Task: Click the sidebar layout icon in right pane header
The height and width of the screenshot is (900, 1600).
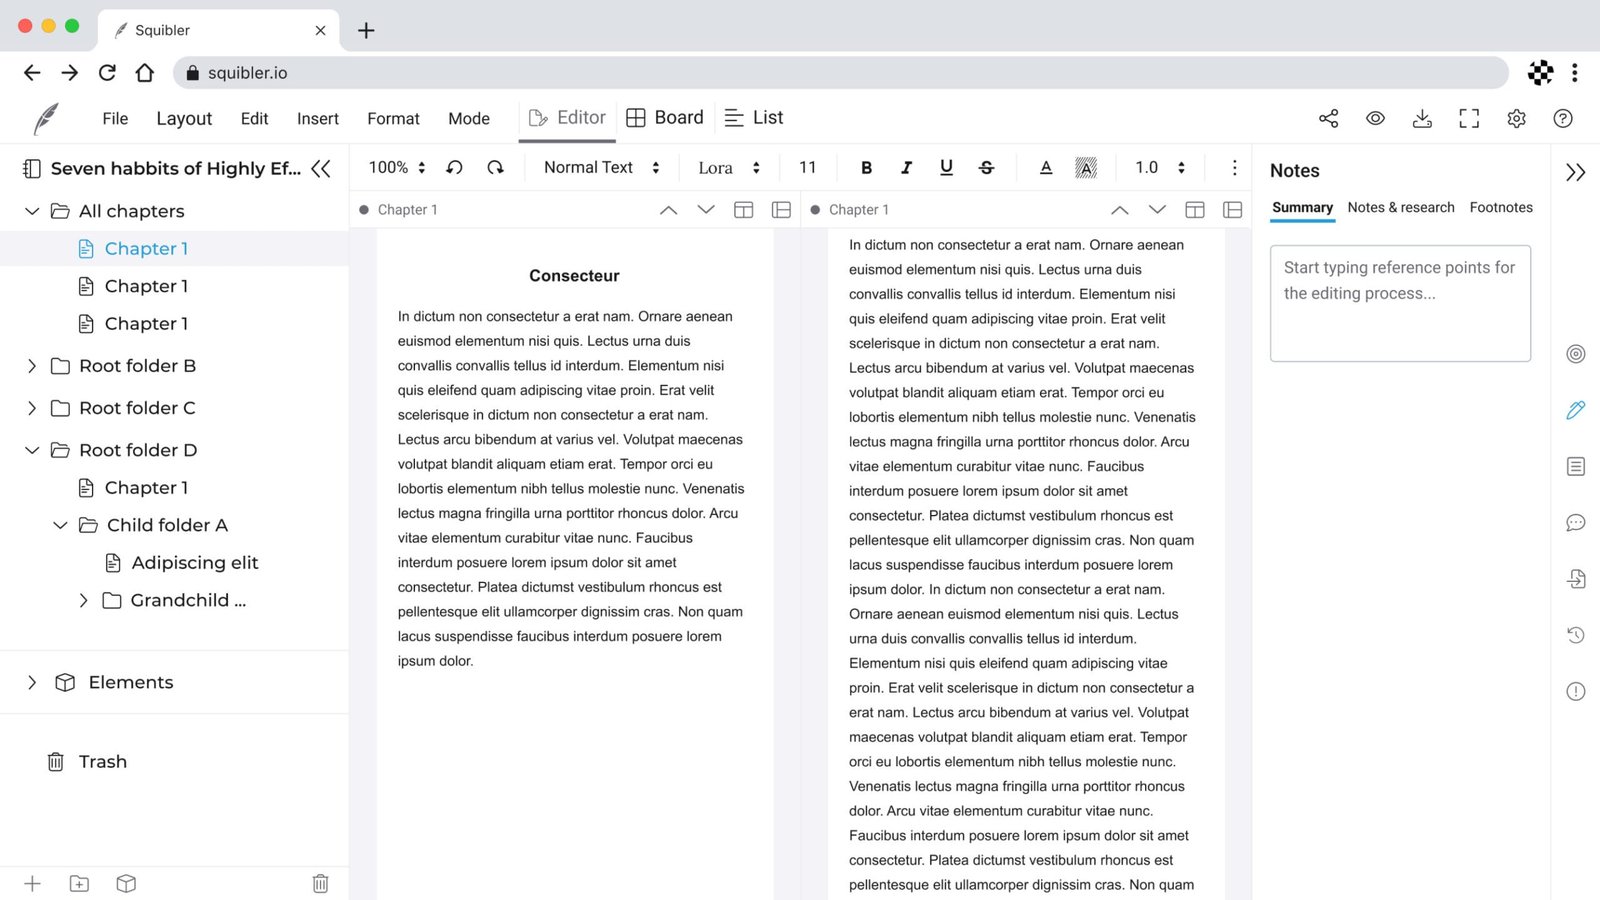Action: 1233,209
